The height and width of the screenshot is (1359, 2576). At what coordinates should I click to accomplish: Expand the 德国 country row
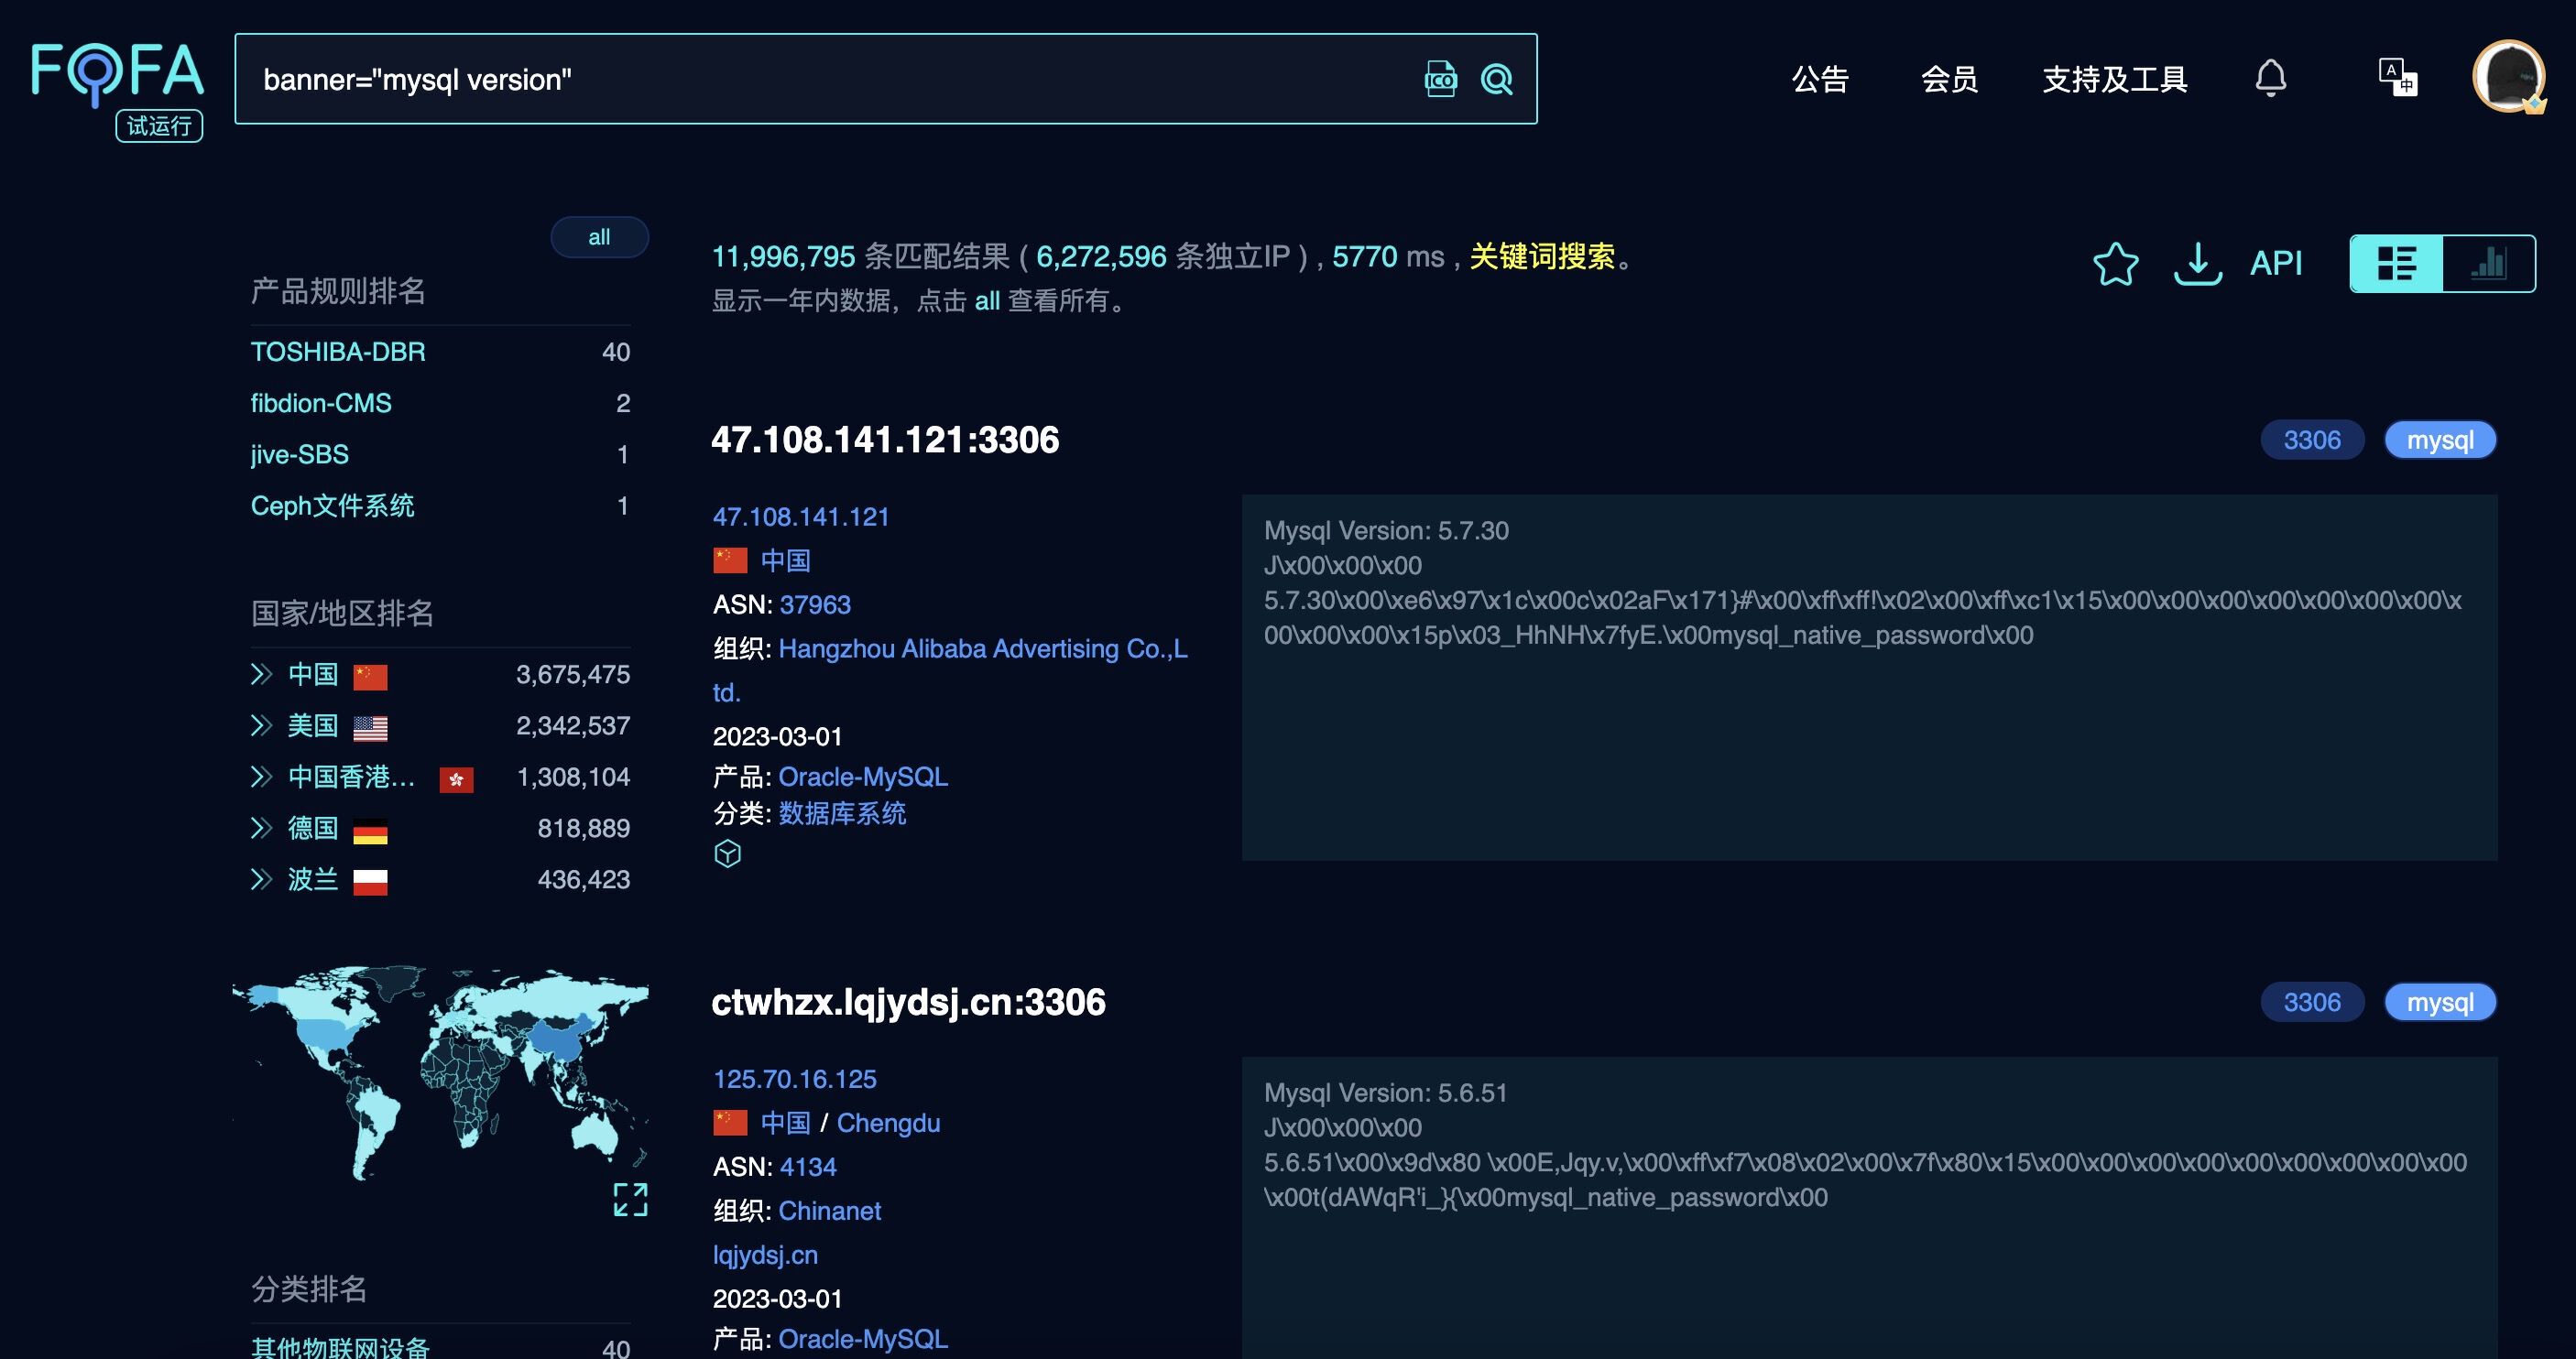261,828
